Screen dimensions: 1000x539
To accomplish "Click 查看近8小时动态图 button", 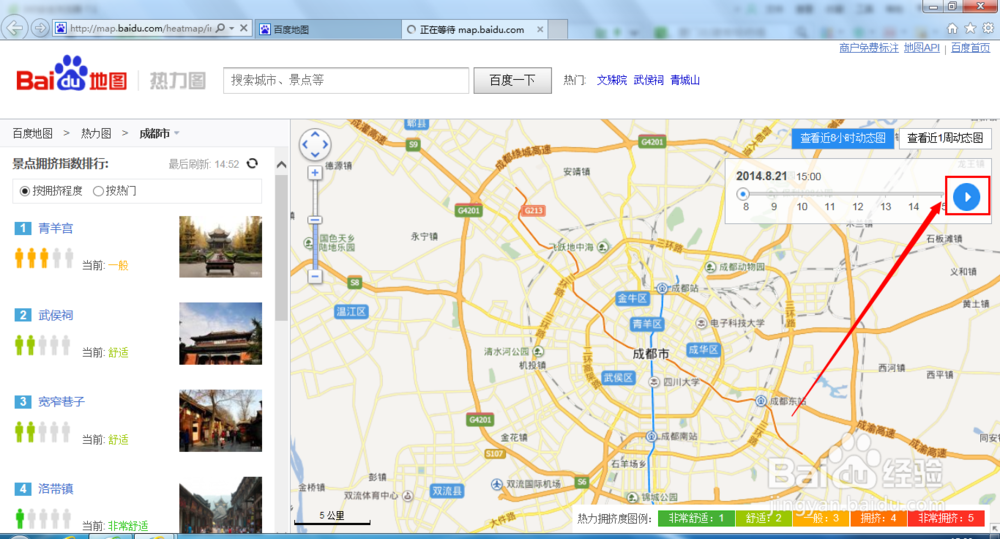I will 842,138.
